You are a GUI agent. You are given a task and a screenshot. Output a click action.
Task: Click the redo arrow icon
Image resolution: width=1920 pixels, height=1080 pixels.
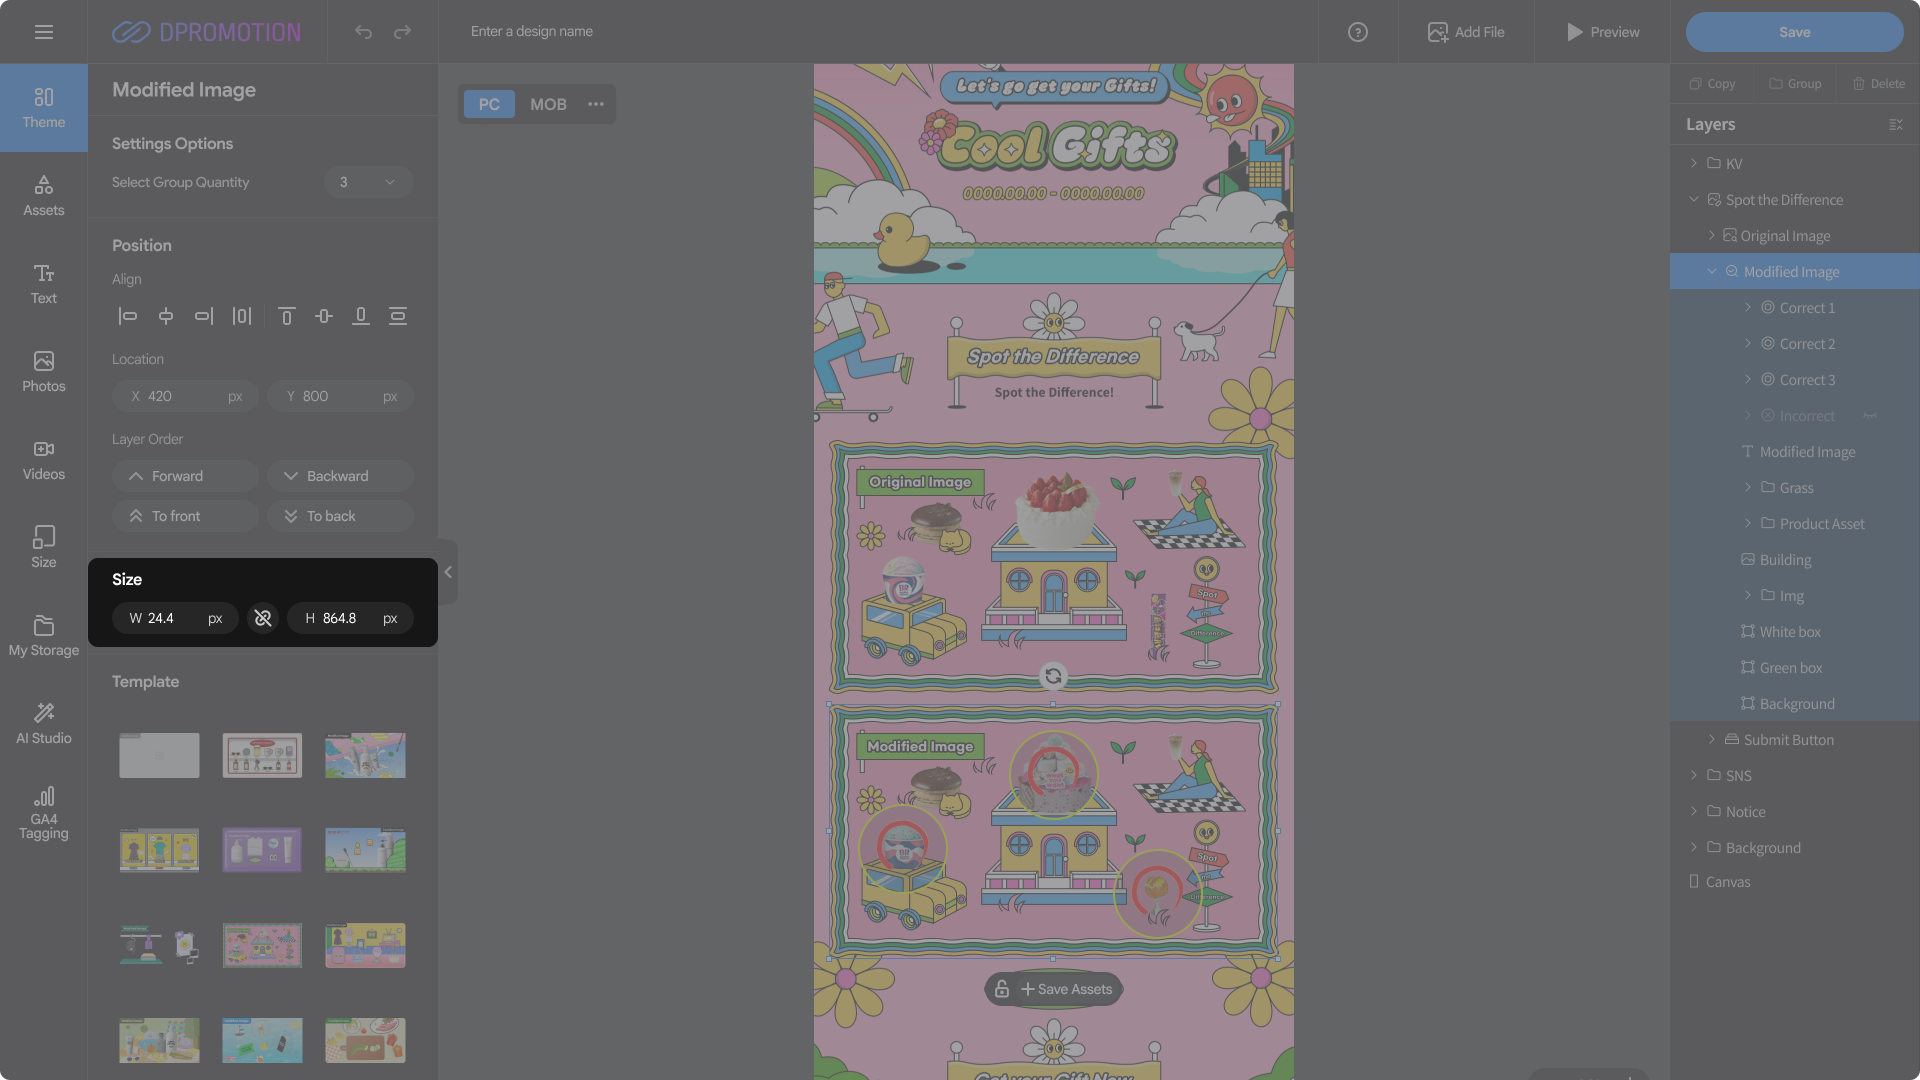(402, 32)
